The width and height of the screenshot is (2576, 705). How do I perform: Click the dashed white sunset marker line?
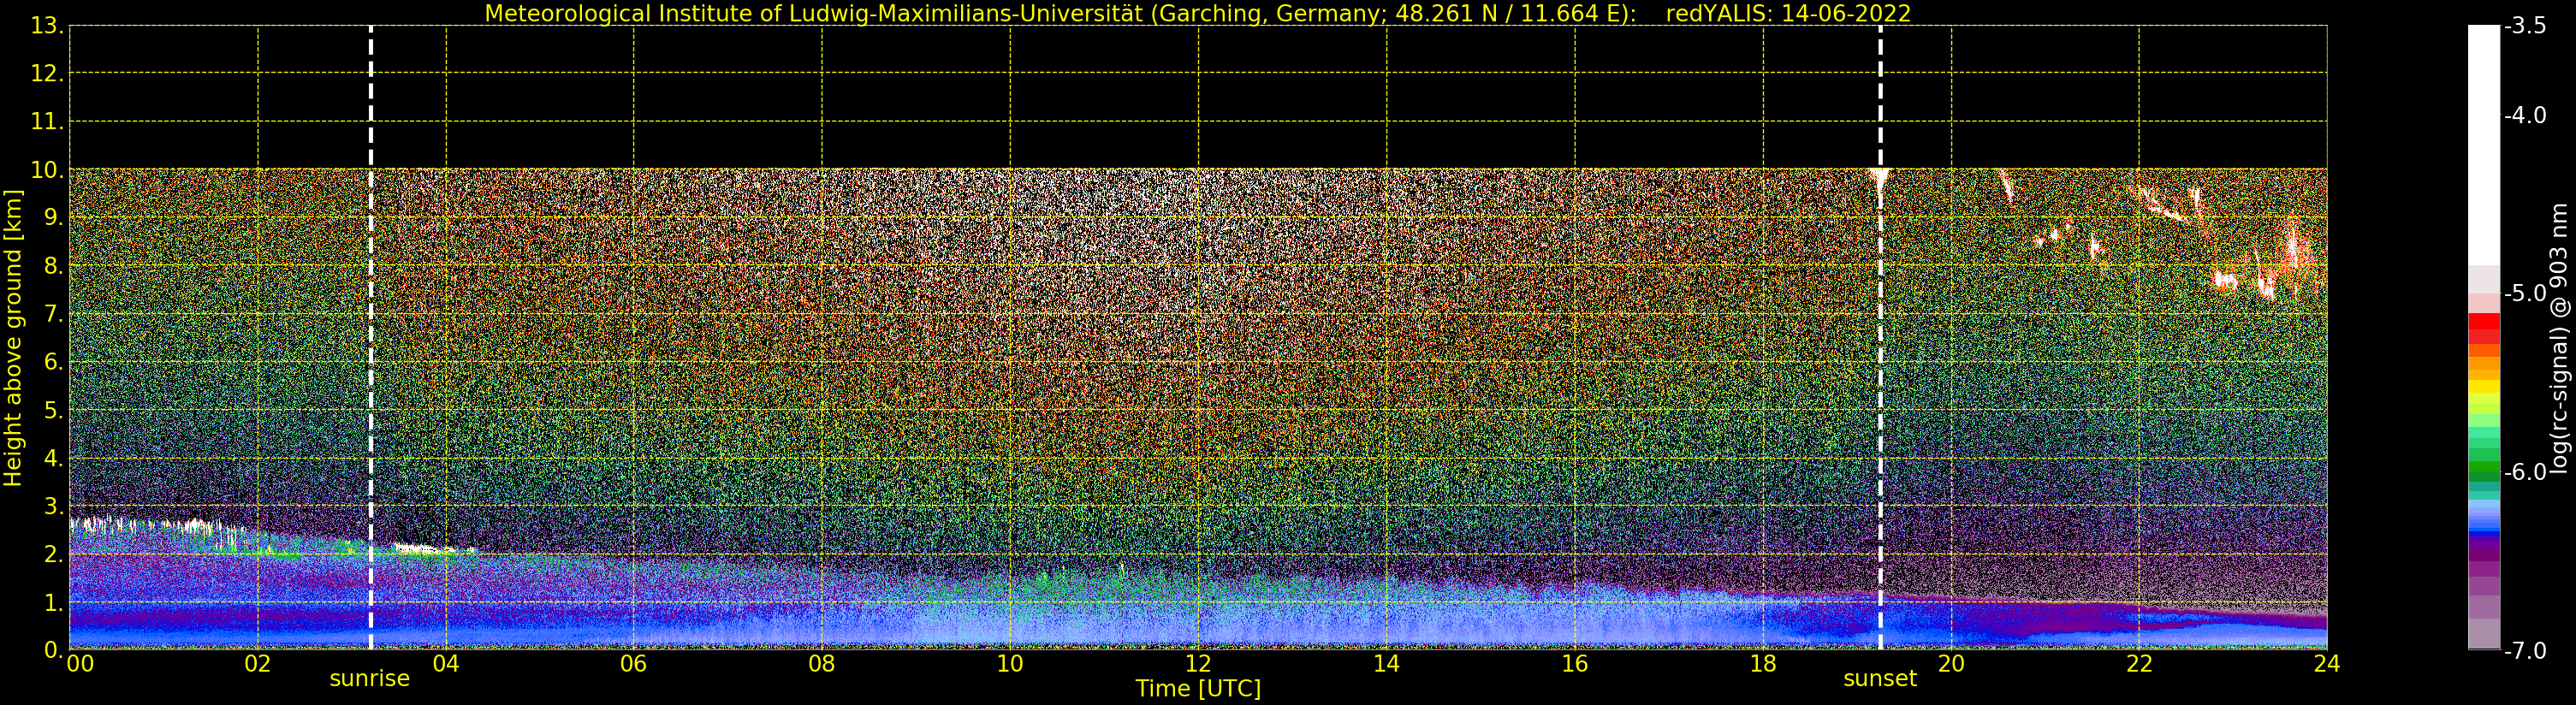click(1880, 338)
